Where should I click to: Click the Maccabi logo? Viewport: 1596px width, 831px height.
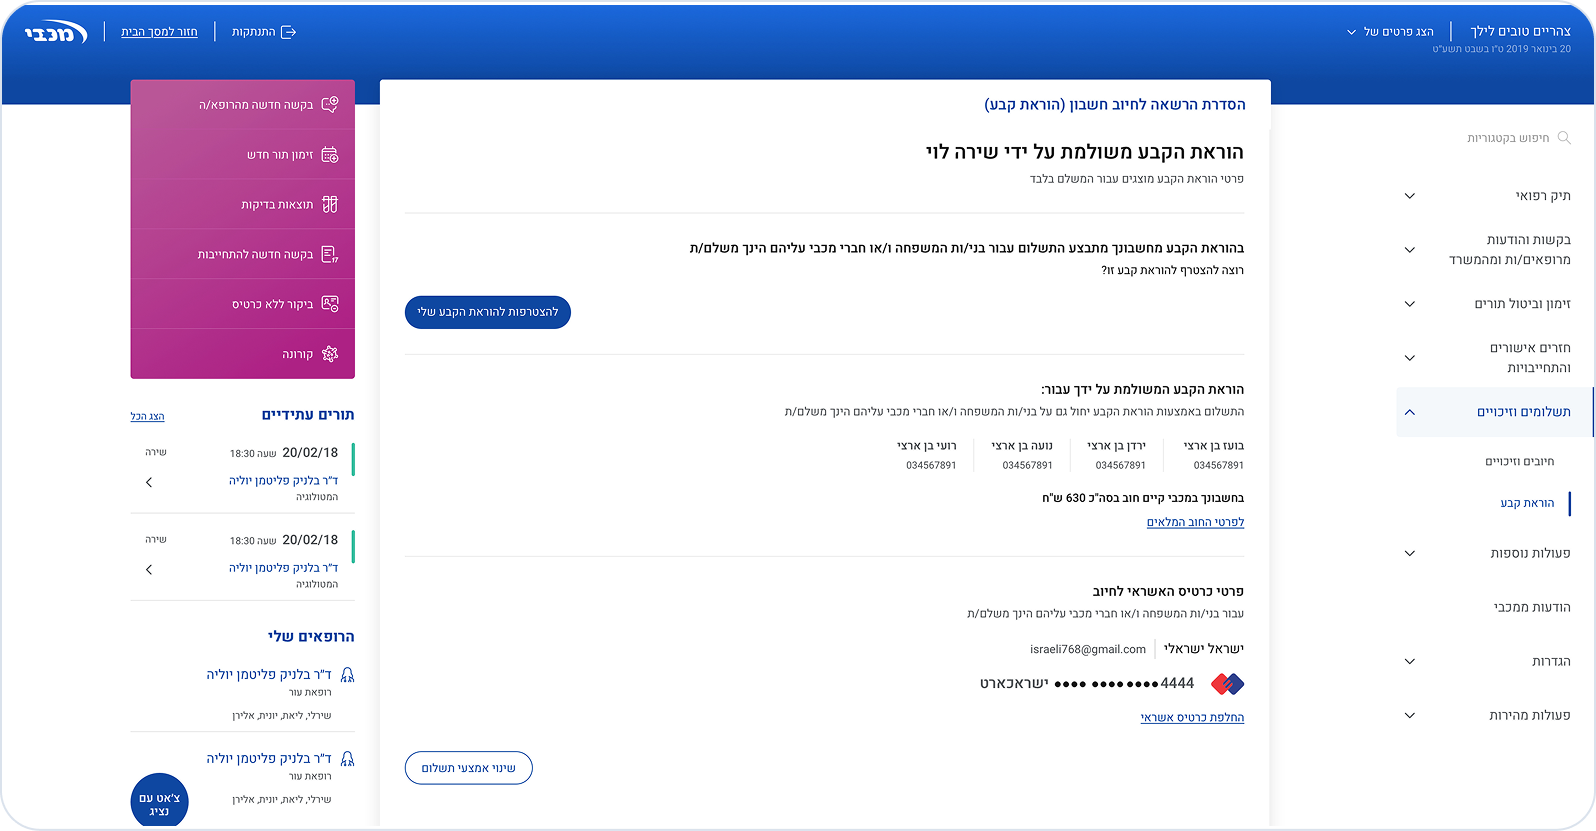click(56, 33)
